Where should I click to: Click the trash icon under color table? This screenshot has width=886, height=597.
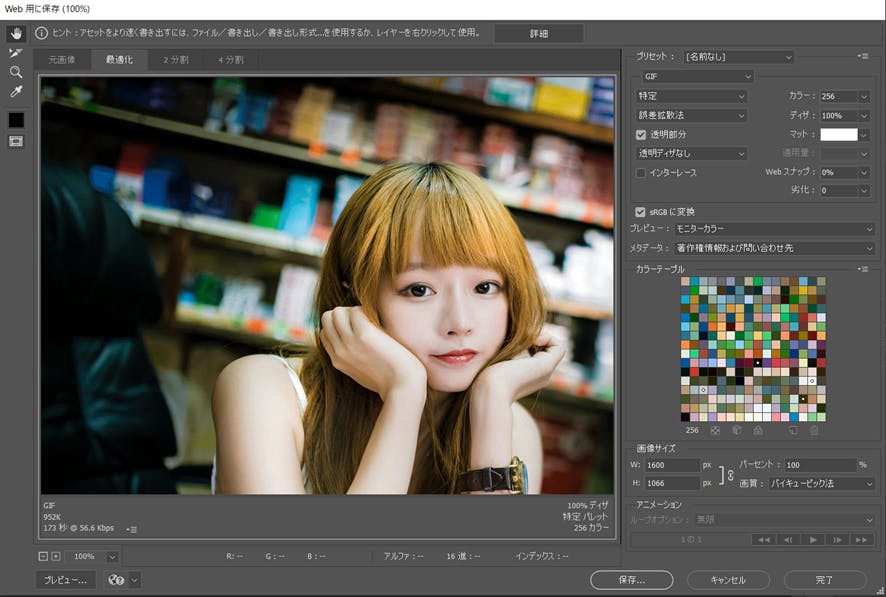[814, 430]
